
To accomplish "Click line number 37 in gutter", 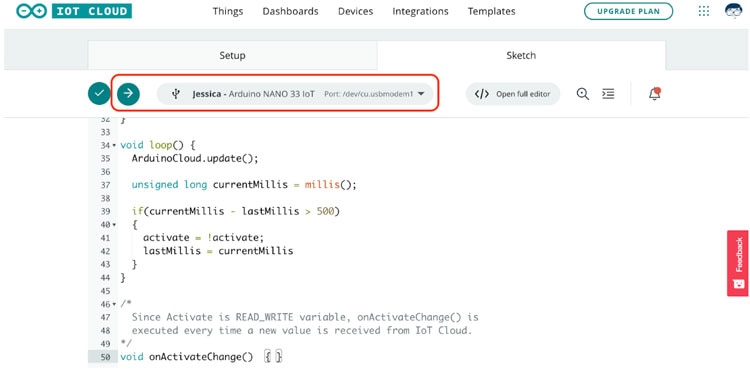I will pyautogui.click(x=106, y=185).
